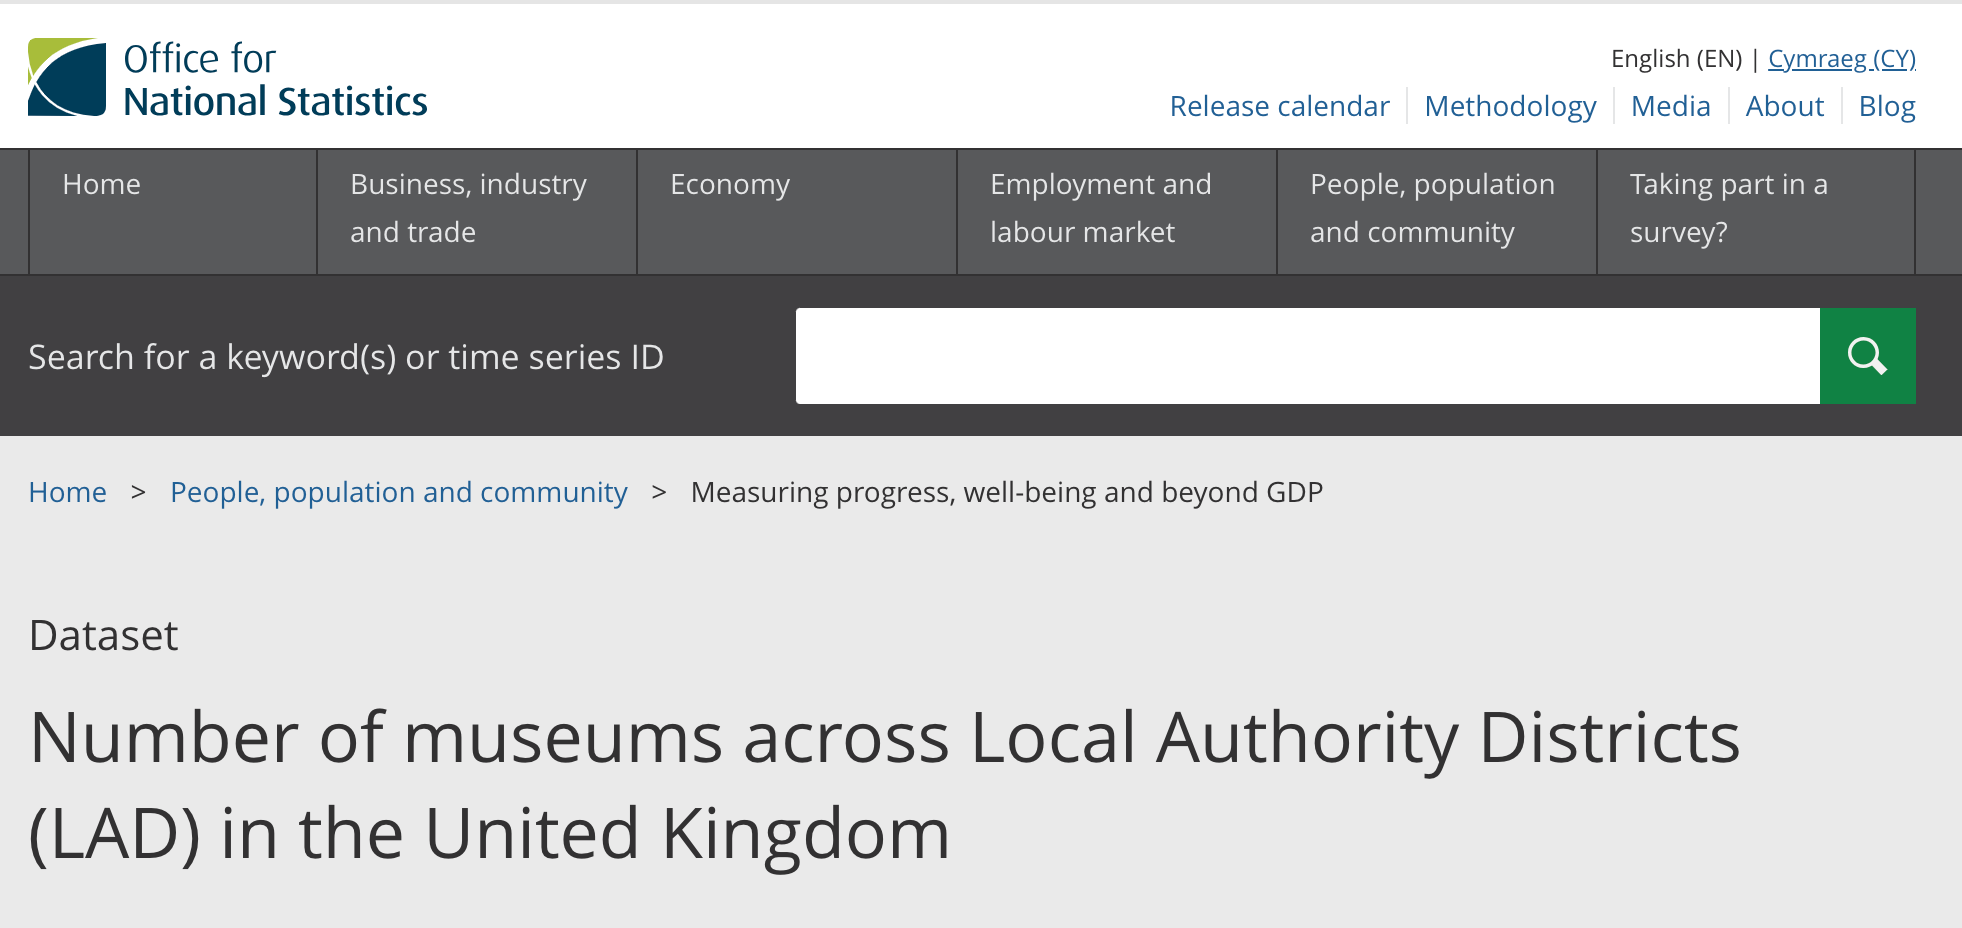
Task: Open the Release calendar link
Action: pos(1279,106)
